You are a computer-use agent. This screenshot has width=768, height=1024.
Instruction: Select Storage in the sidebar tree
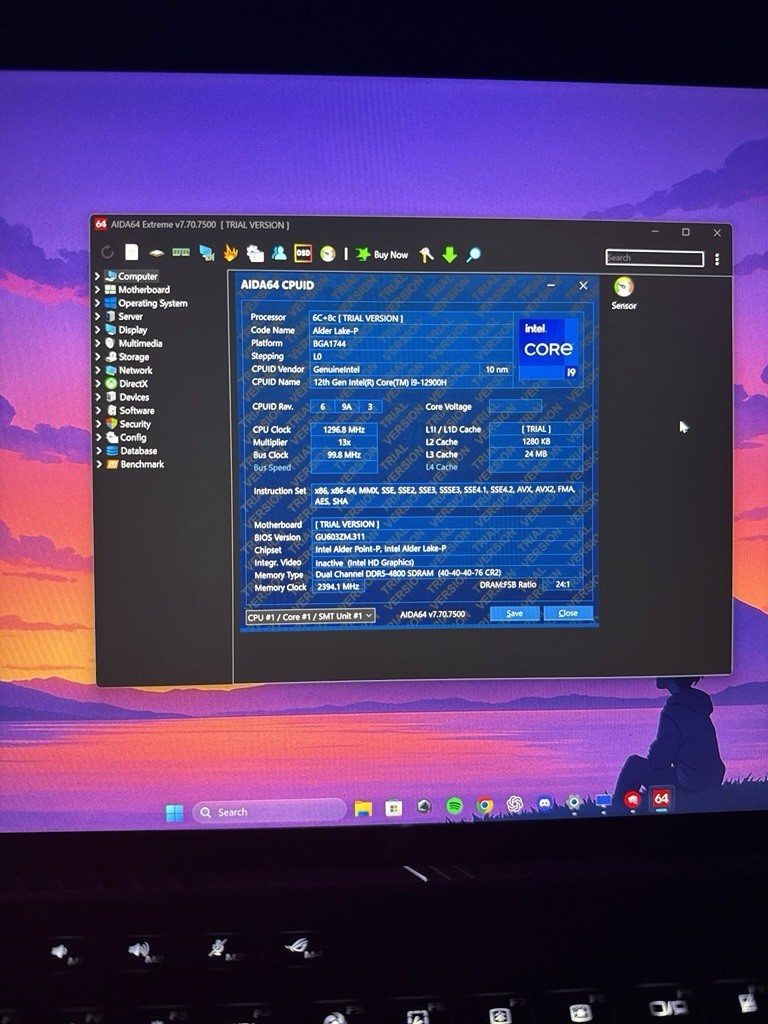(x=134, y=357)
